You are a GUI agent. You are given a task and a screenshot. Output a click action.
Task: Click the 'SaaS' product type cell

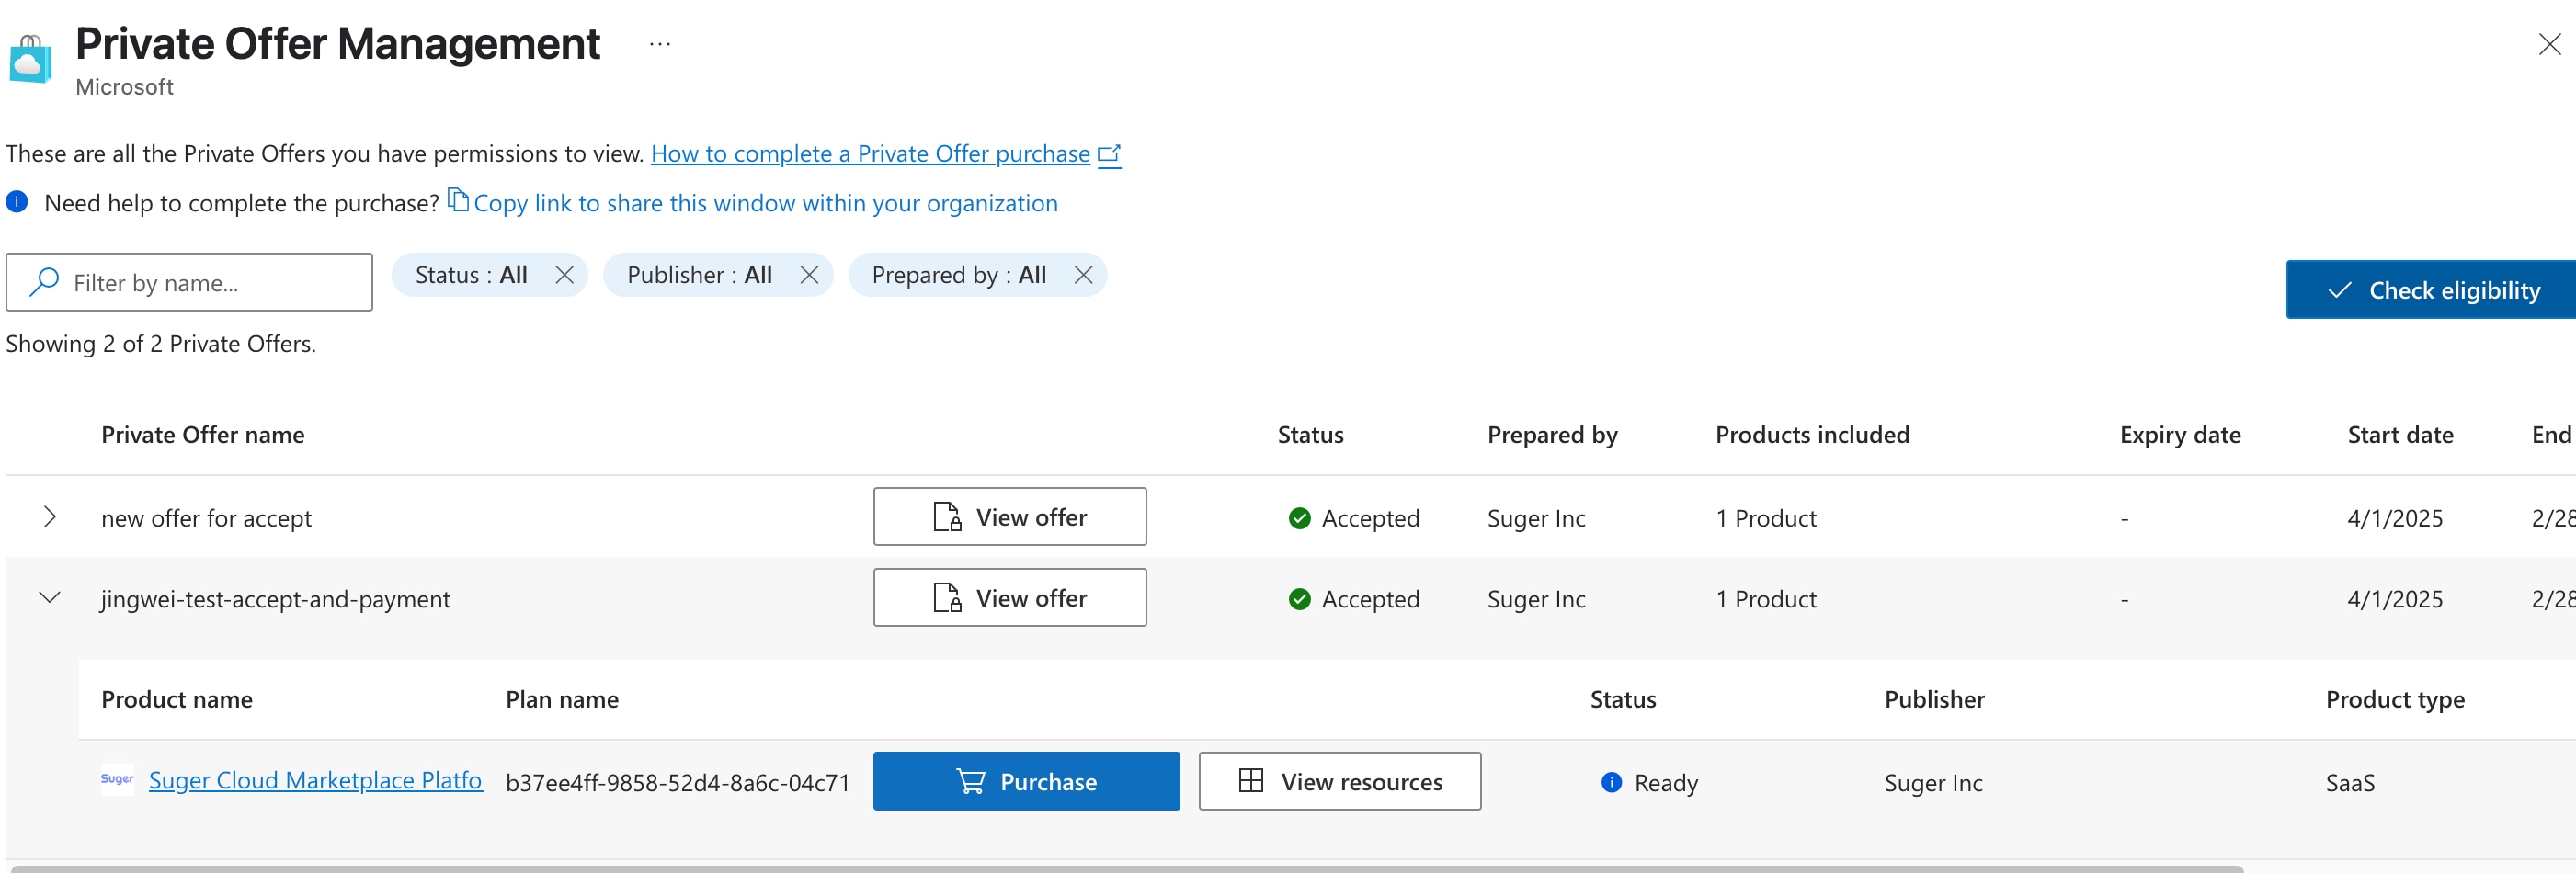pyautogui.click(x=2350, y=783)
